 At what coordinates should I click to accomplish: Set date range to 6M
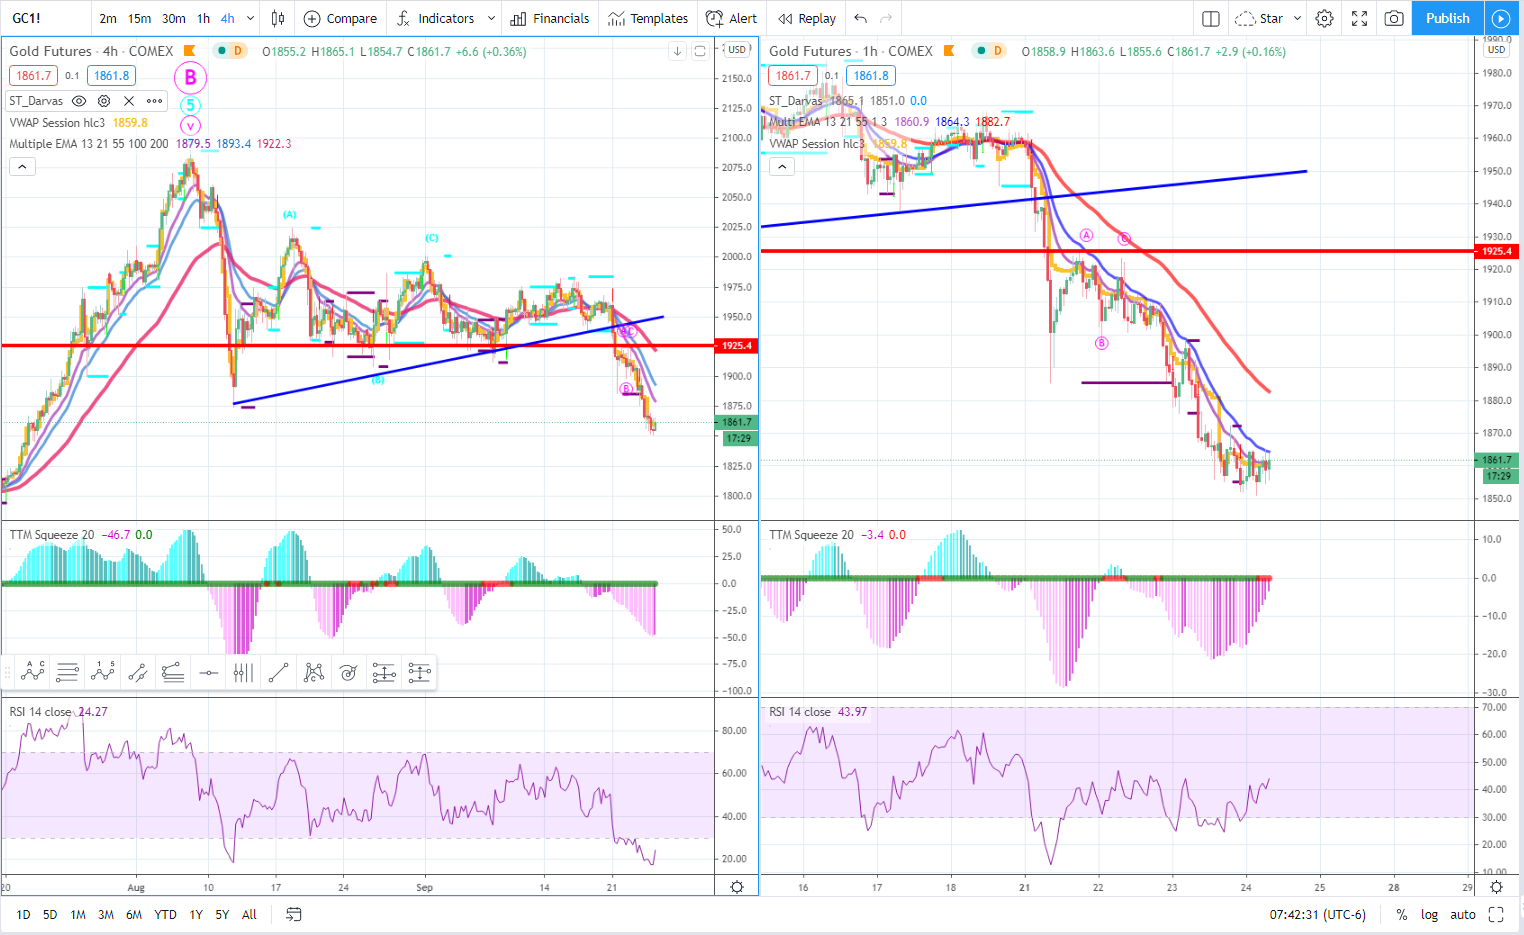(134, 914)
